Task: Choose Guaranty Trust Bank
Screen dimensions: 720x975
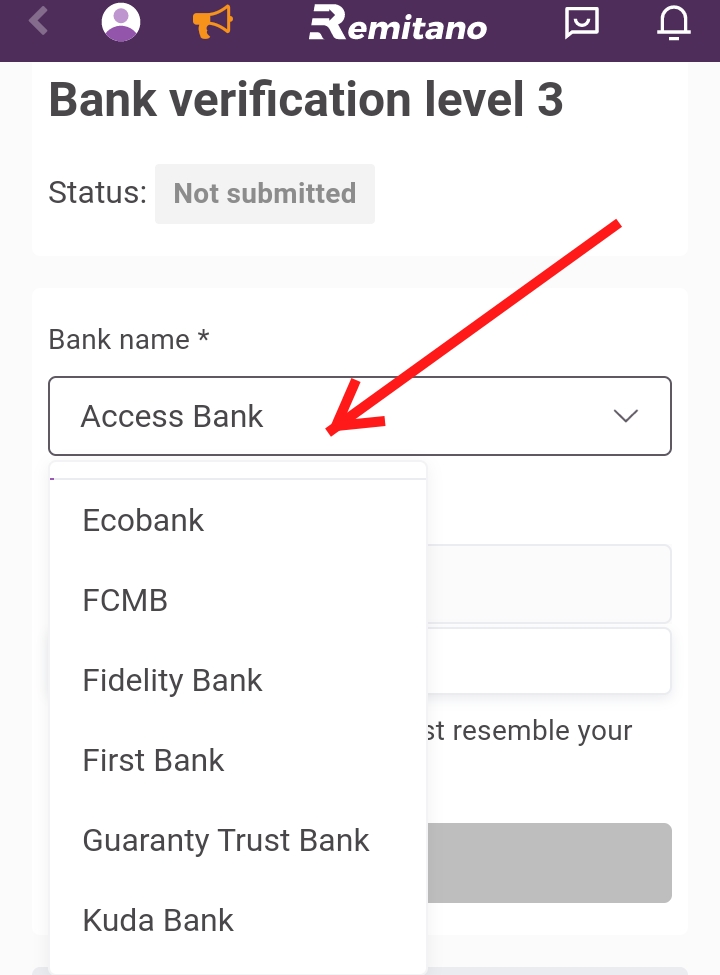Action: [226, 840]
